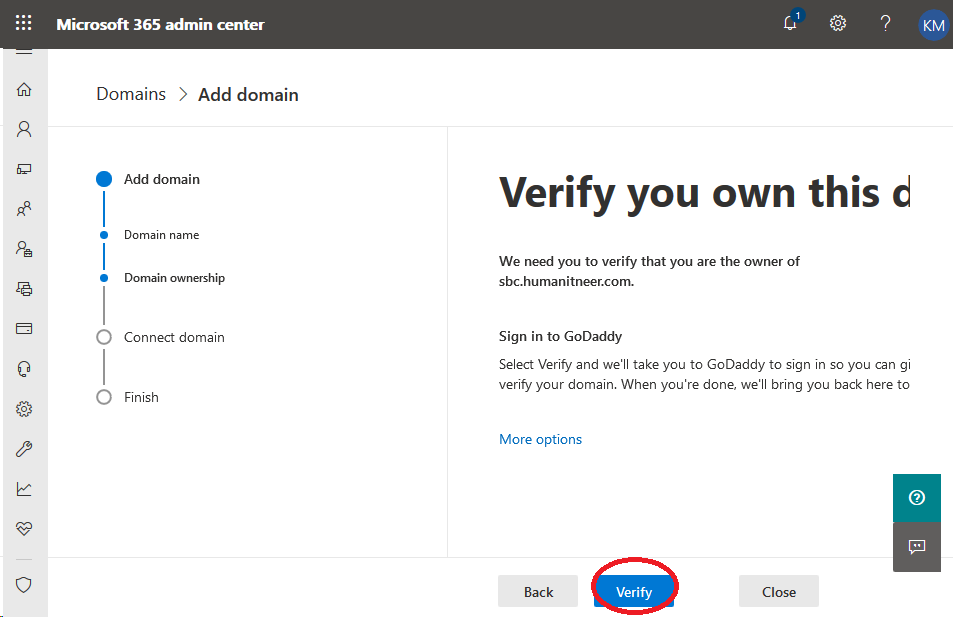Open Billing card icon in sidebar
Screen dimensions: 953x617
pyautogui.click(x=24, y=329)
